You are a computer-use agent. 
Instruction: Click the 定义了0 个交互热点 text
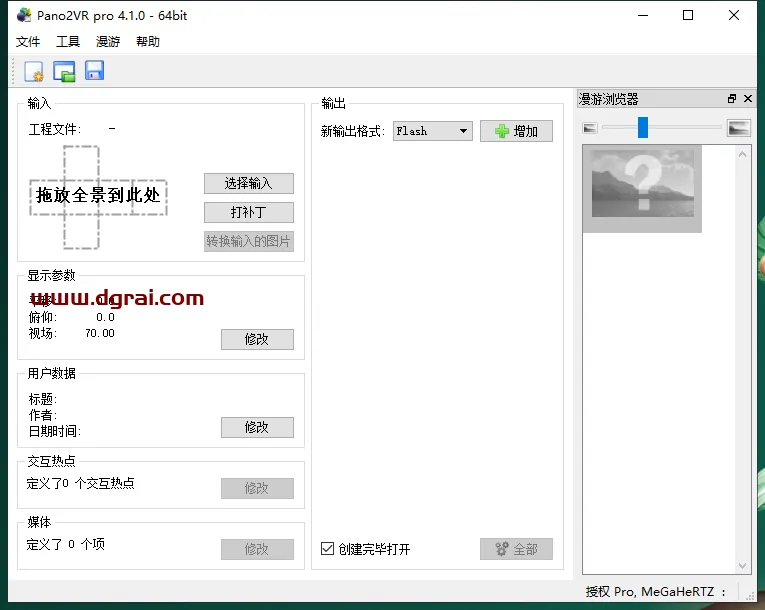coord(81,483)
